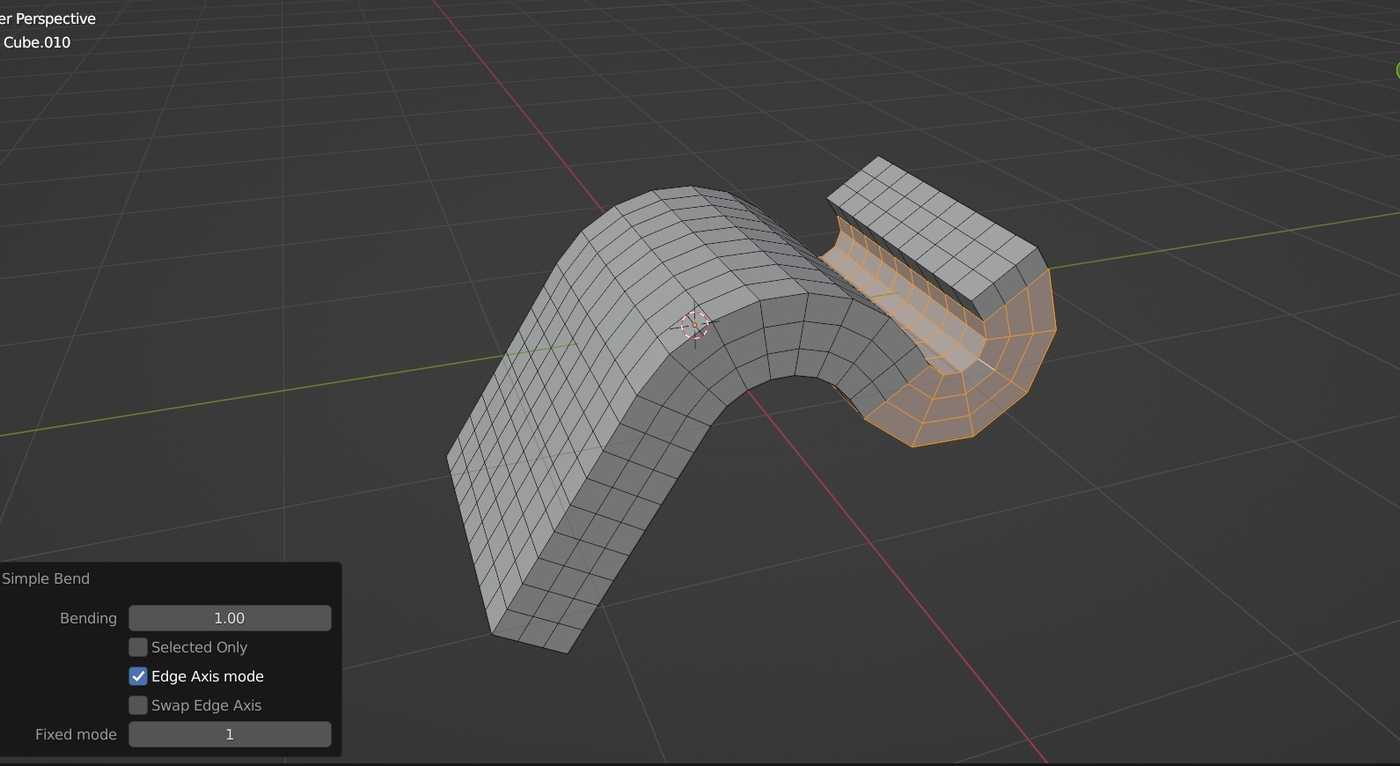Click the Bending value field

point(229,618)
